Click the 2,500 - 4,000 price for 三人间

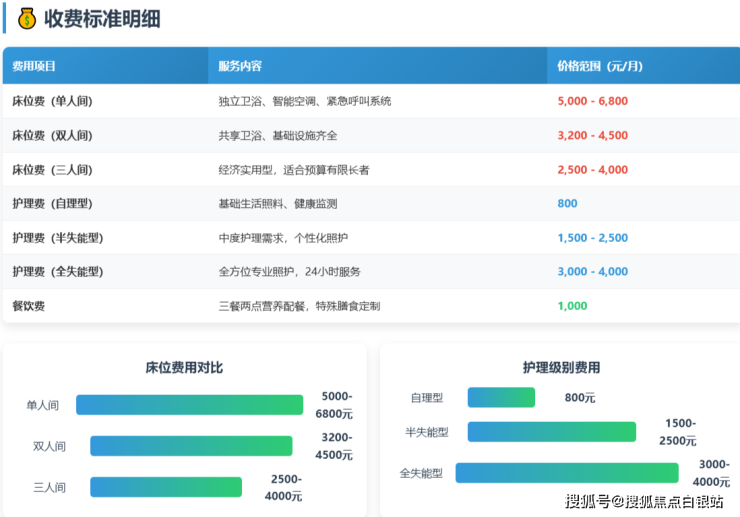pos(593,170)
